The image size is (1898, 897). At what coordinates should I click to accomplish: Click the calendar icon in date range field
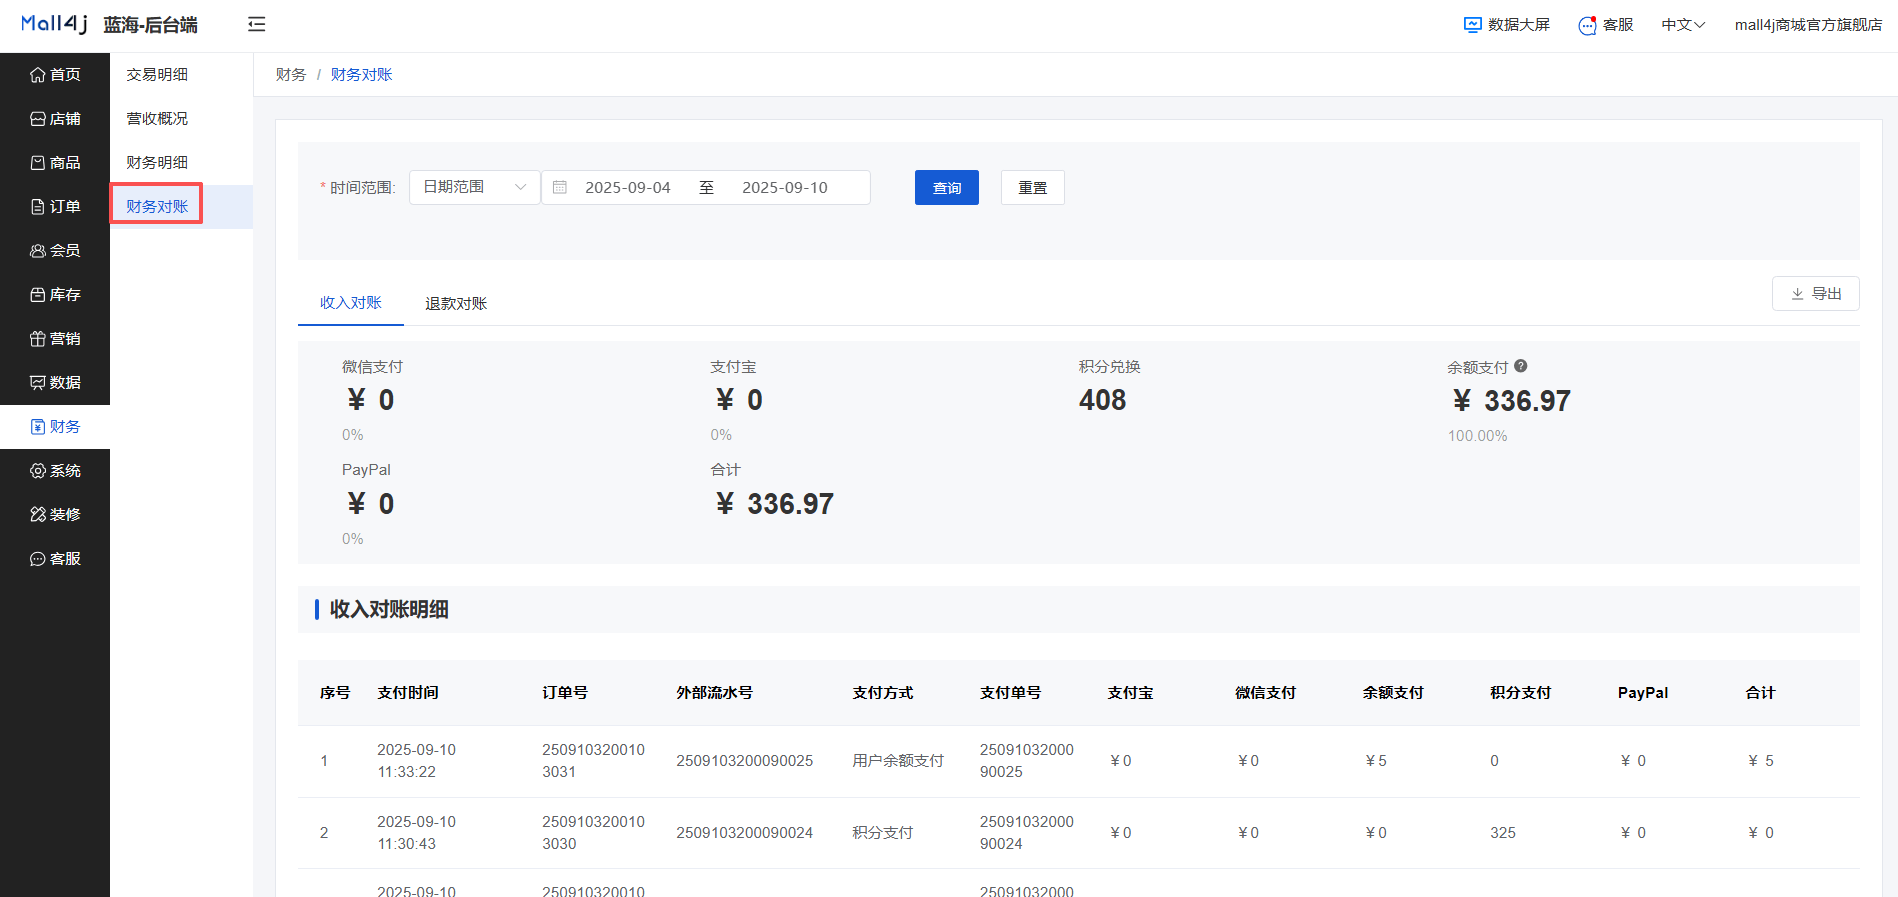(560, 188)
